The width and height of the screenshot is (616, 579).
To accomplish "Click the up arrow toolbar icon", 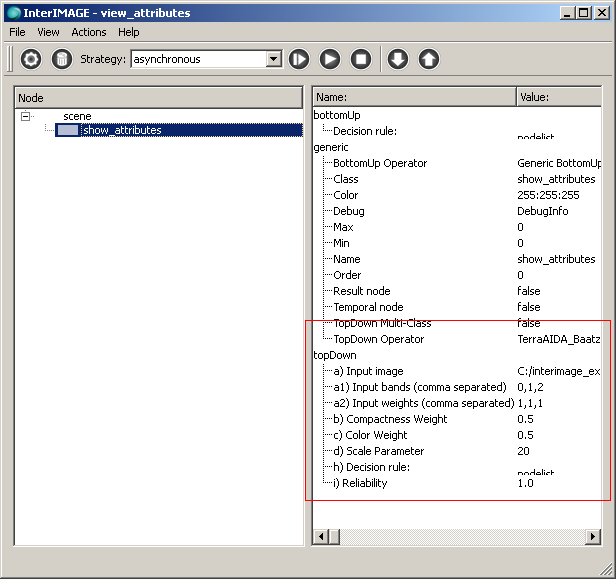I will [428, 59].
